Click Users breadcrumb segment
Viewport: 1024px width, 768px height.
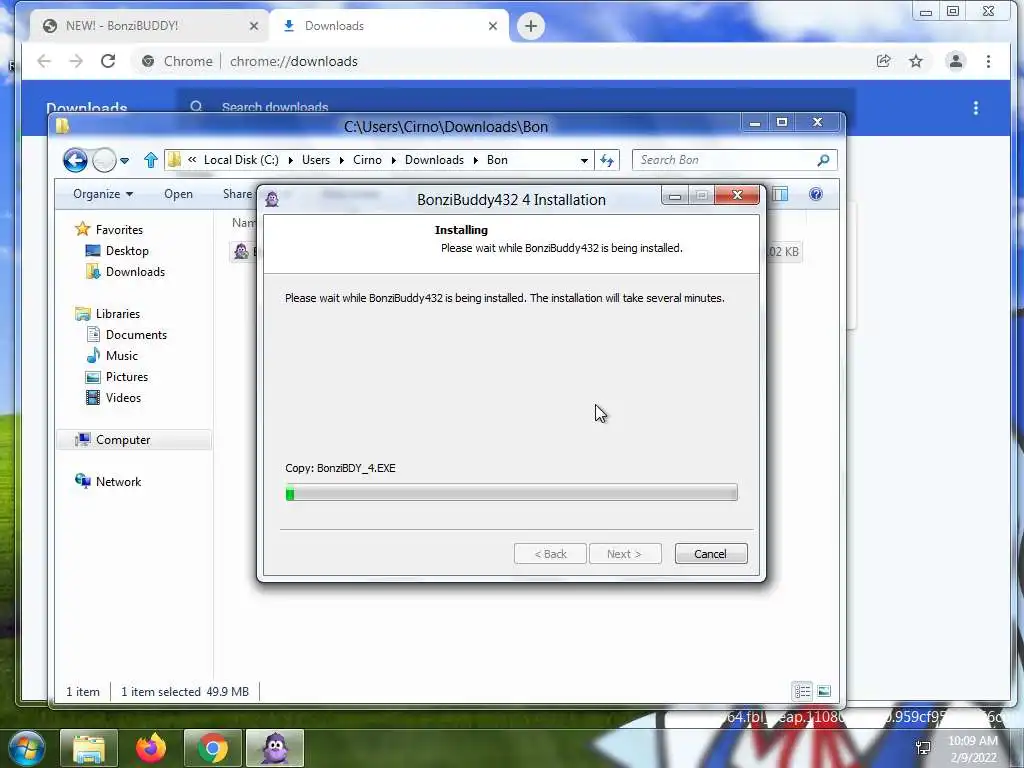click(316, 160)
